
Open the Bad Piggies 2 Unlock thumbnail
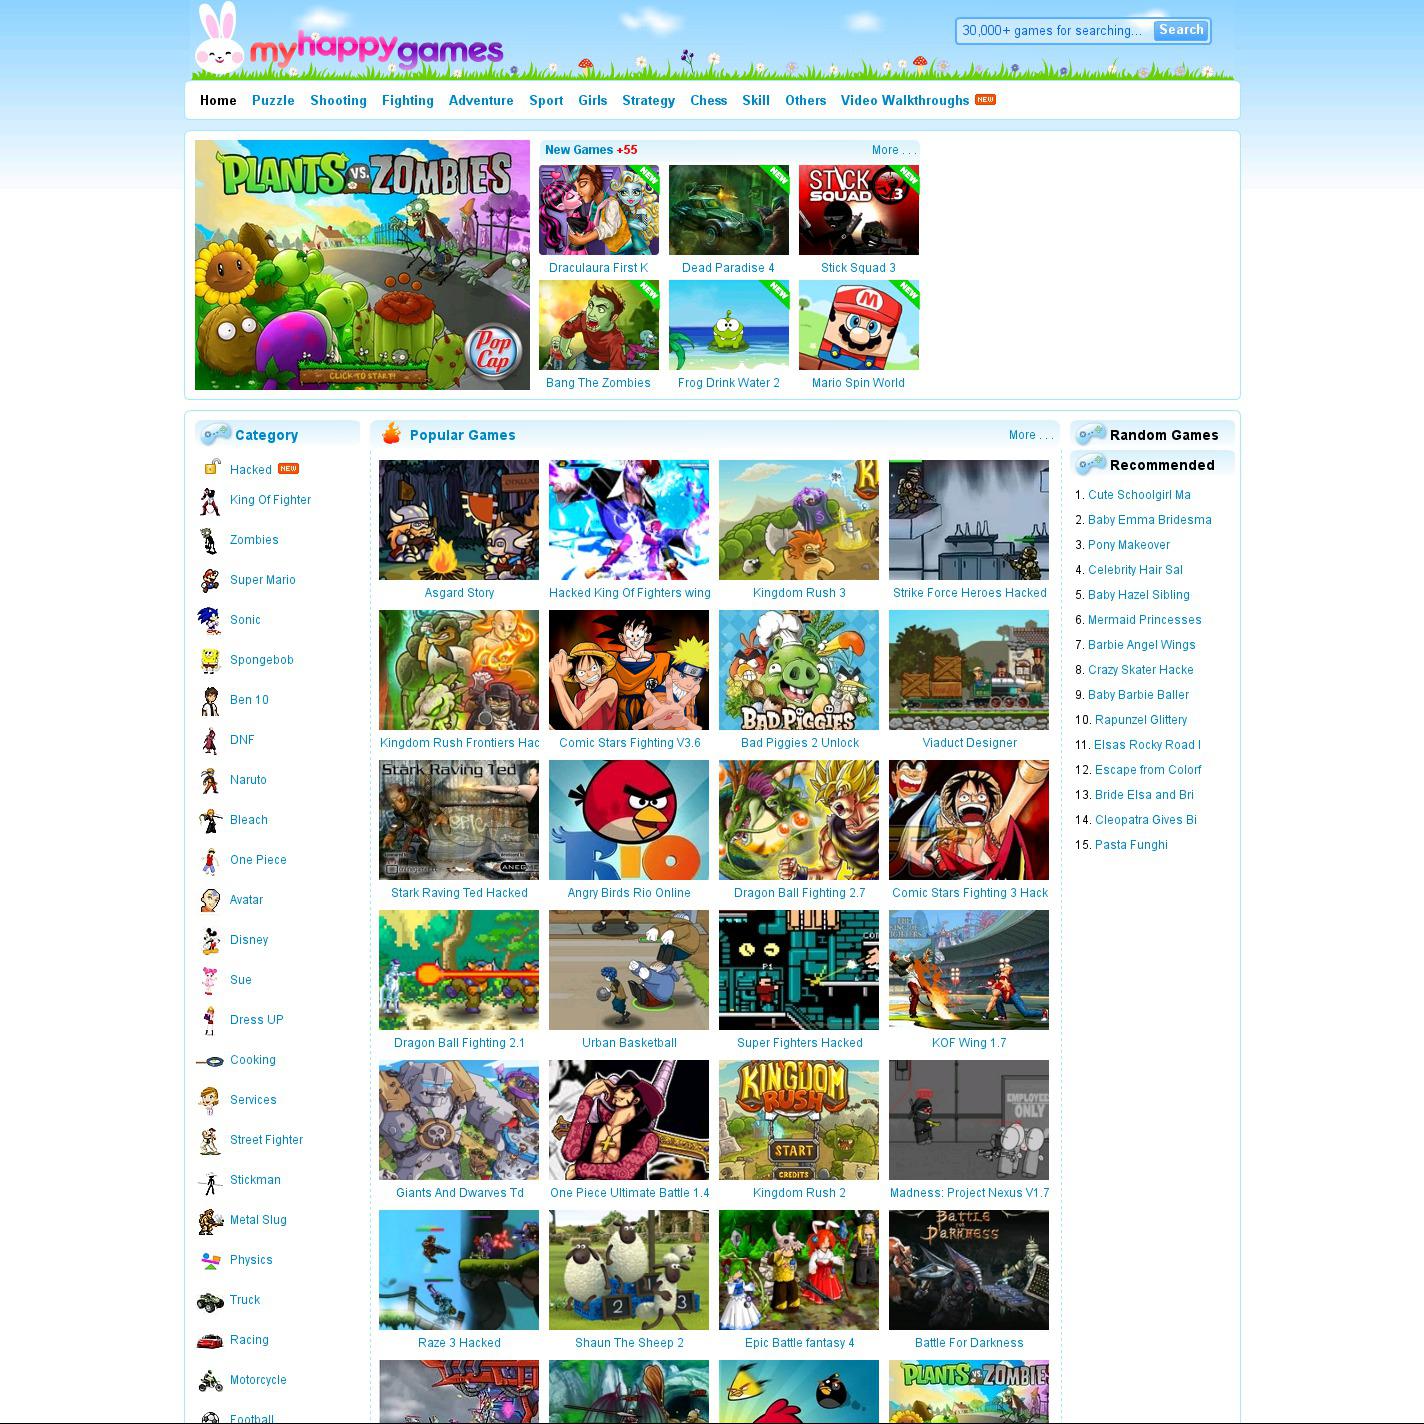click(x=799, y=670)
